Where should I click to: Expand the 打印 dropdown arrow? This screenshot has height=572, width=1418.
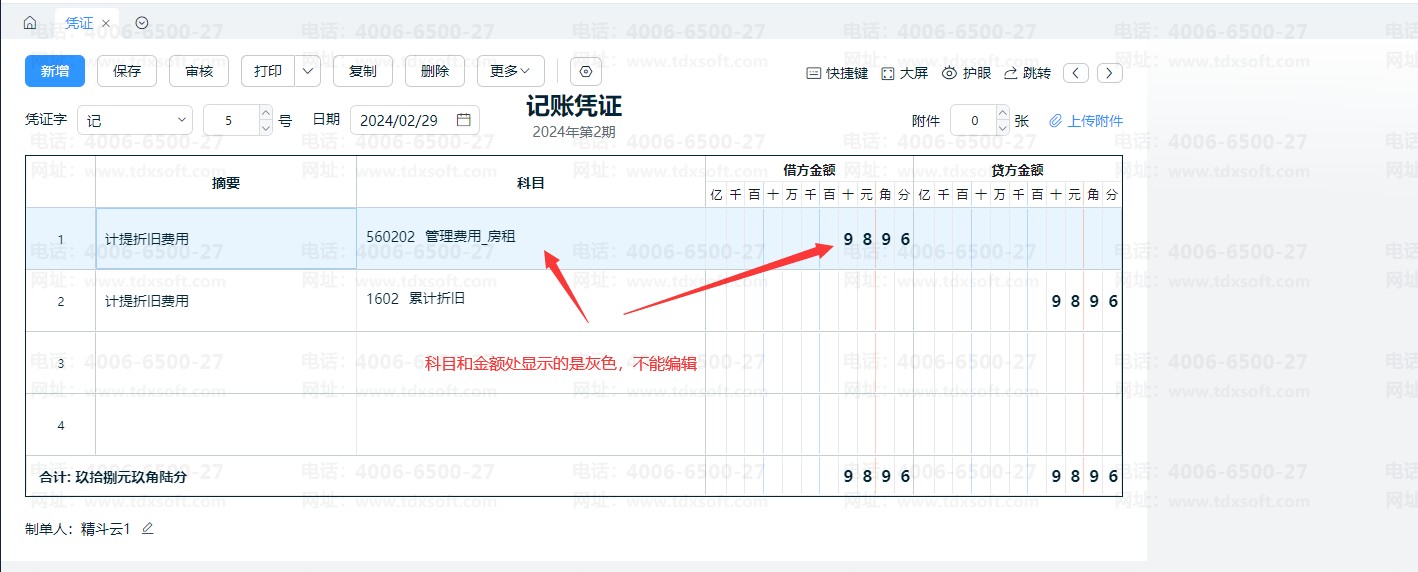(x=308, y=71)
